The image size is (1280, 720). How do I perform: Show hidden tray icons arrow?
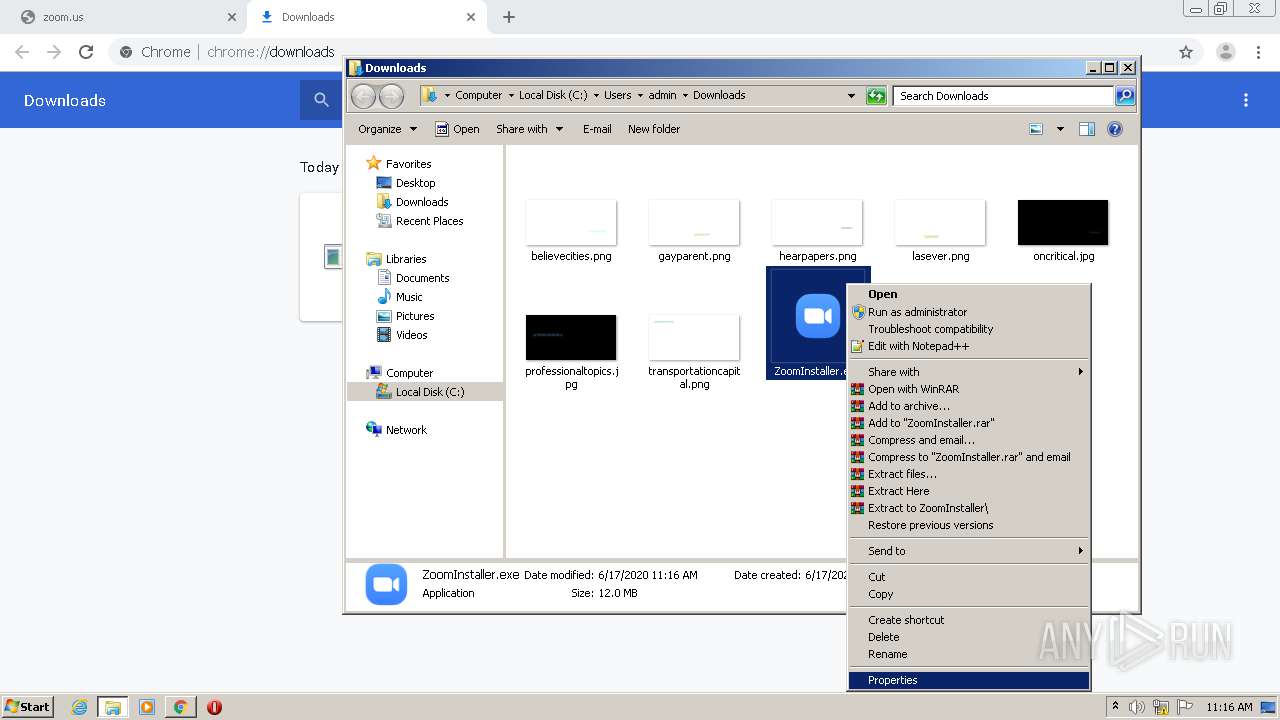click(1115, 707)
